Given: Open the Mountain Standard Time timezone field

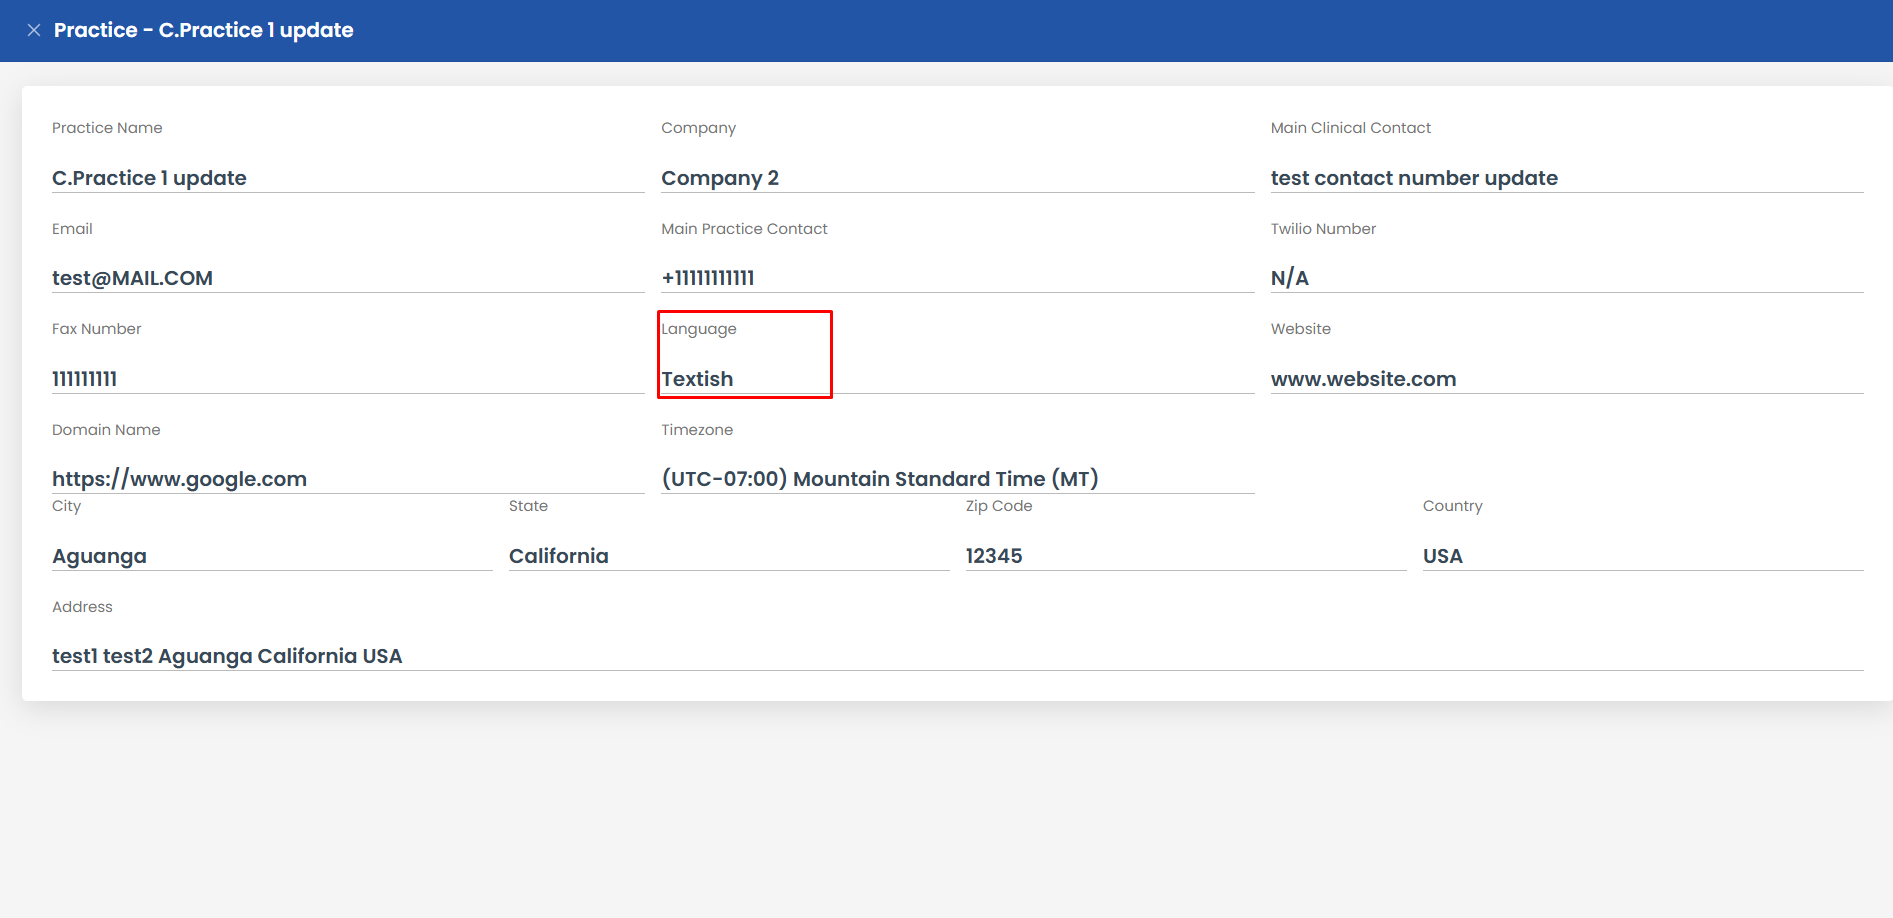Looking at the screenshot, I should [879, 479].
